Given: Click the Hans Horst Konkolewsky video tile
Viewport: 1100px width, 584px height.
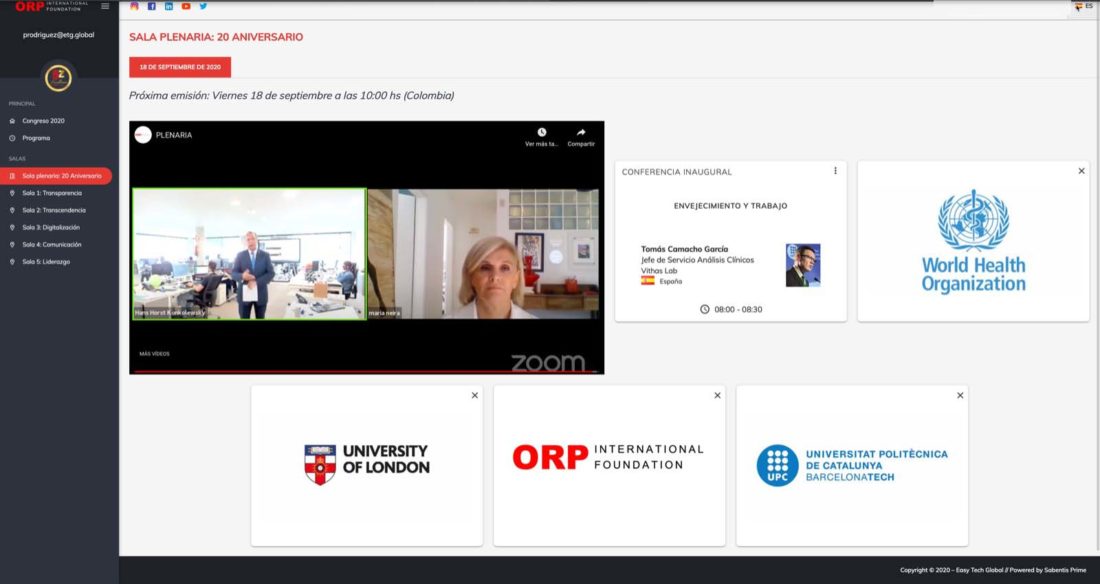Looking at the screenshot, I should pos(249,254).
